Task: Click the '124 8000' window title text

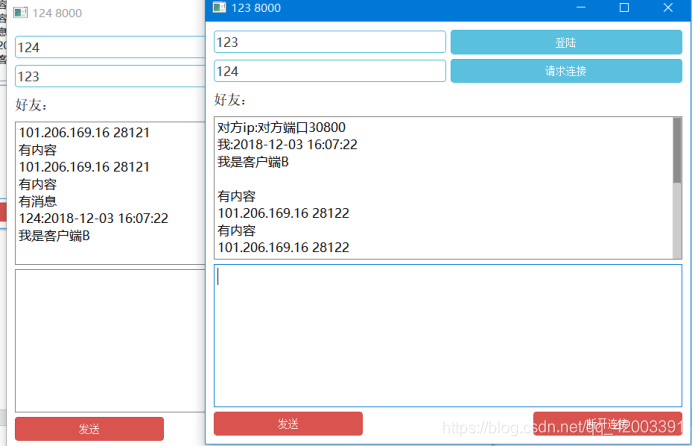Action: tap(57, 13)
